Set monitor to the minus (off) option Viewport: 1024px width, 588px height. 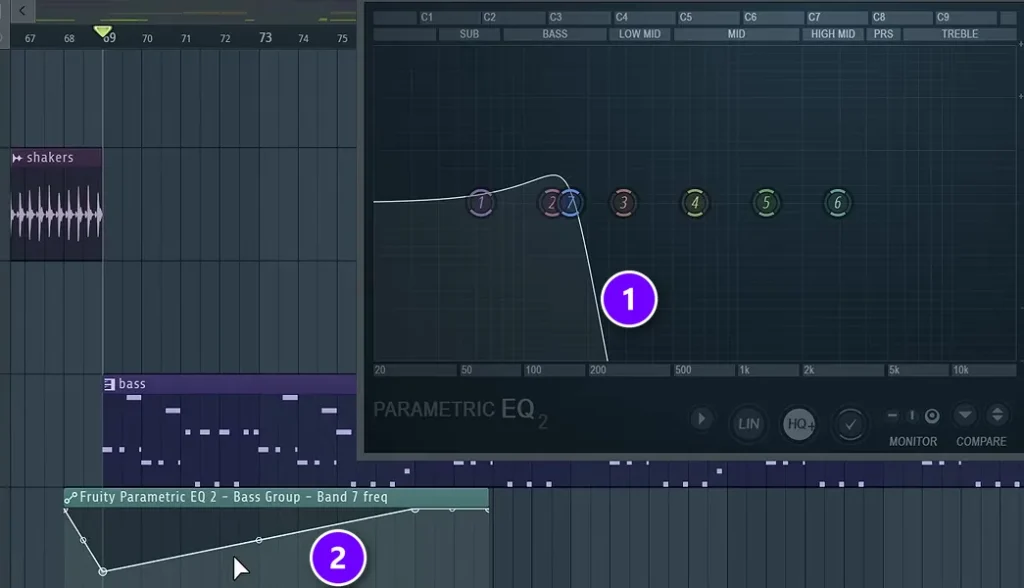coord(892,415)
